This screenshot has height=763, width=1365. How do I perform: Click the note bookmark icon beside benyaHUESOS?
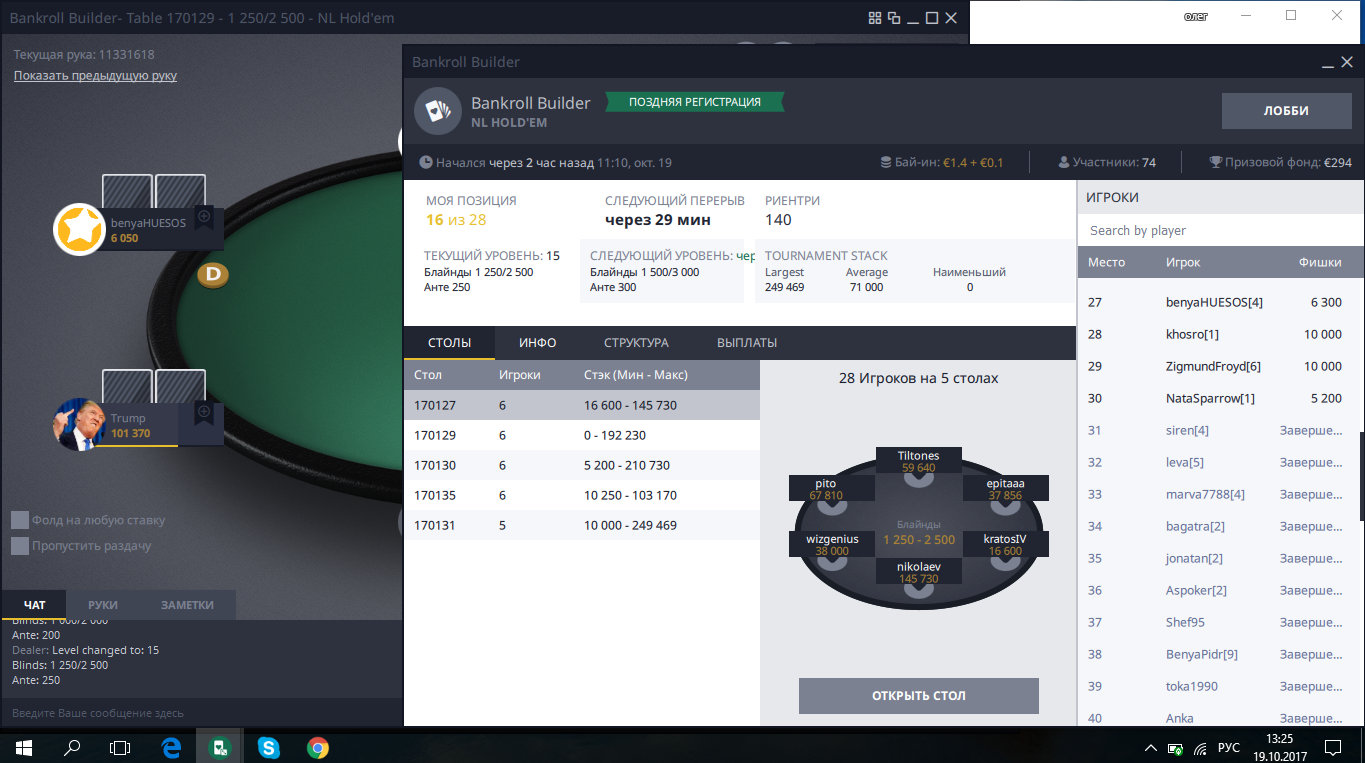[204, 217]
